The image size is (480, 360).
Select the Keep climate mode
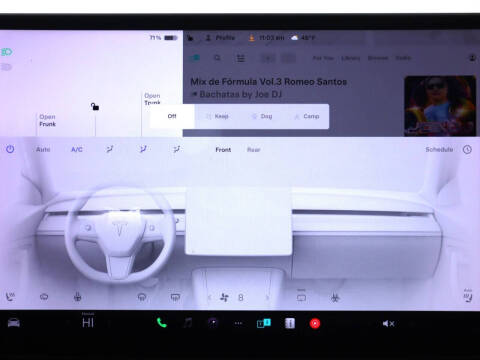(217, 116)
